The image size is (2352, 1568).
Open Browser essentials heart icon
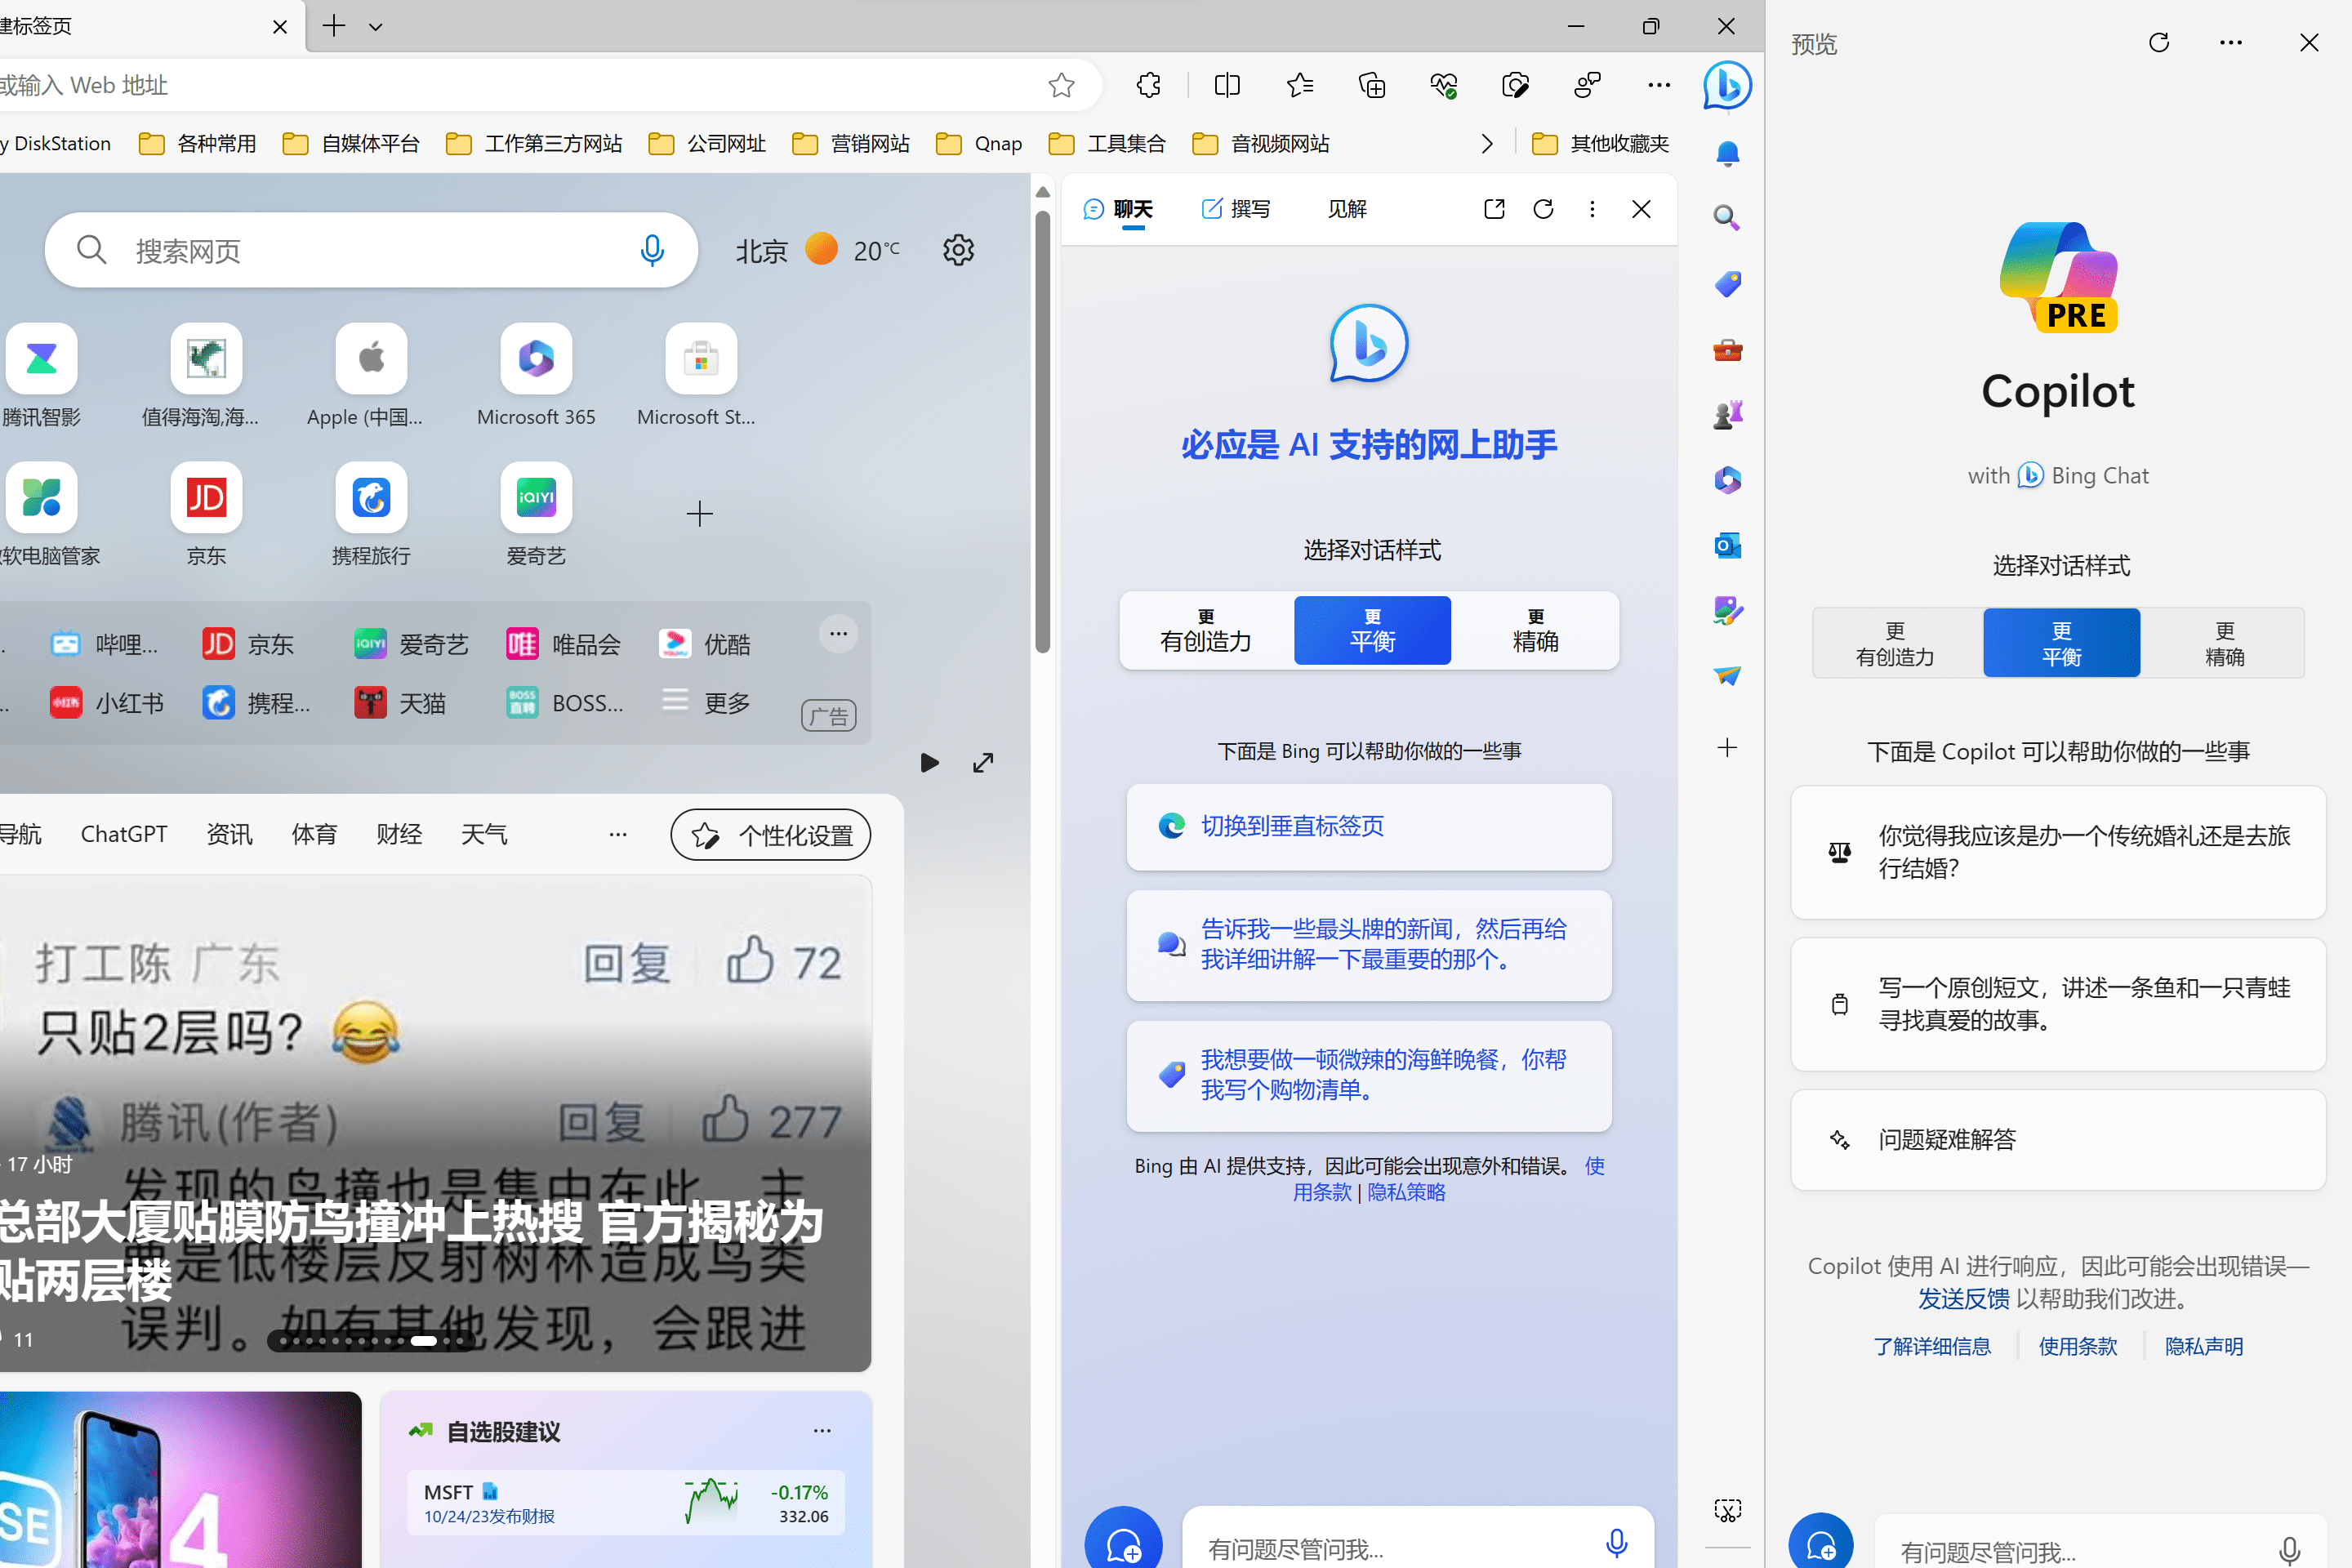1444,85
